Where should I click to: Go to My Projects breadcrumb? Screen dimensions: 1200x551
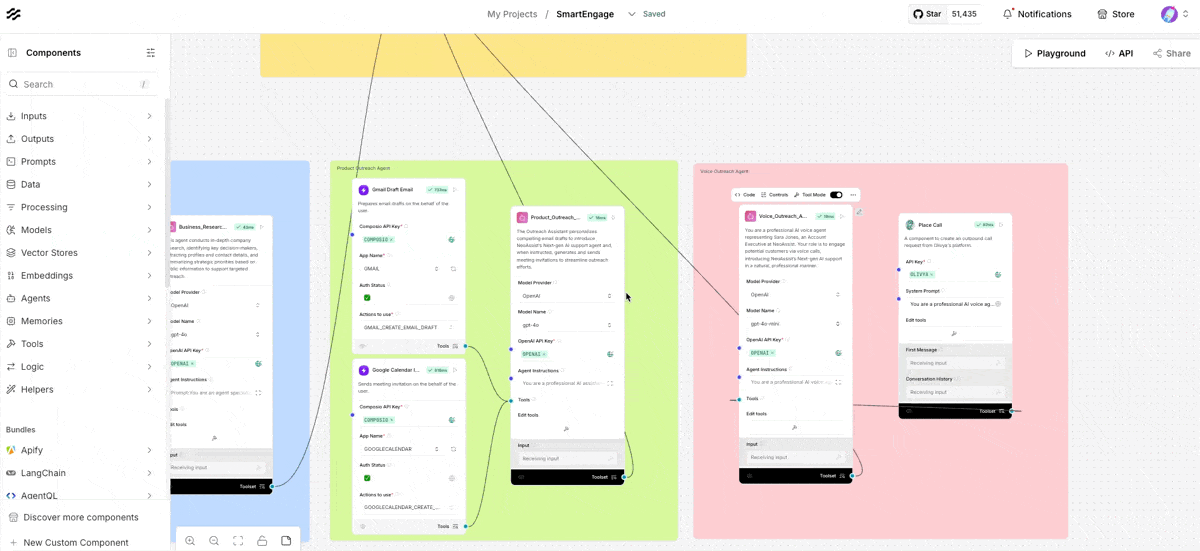coord(512,14)
